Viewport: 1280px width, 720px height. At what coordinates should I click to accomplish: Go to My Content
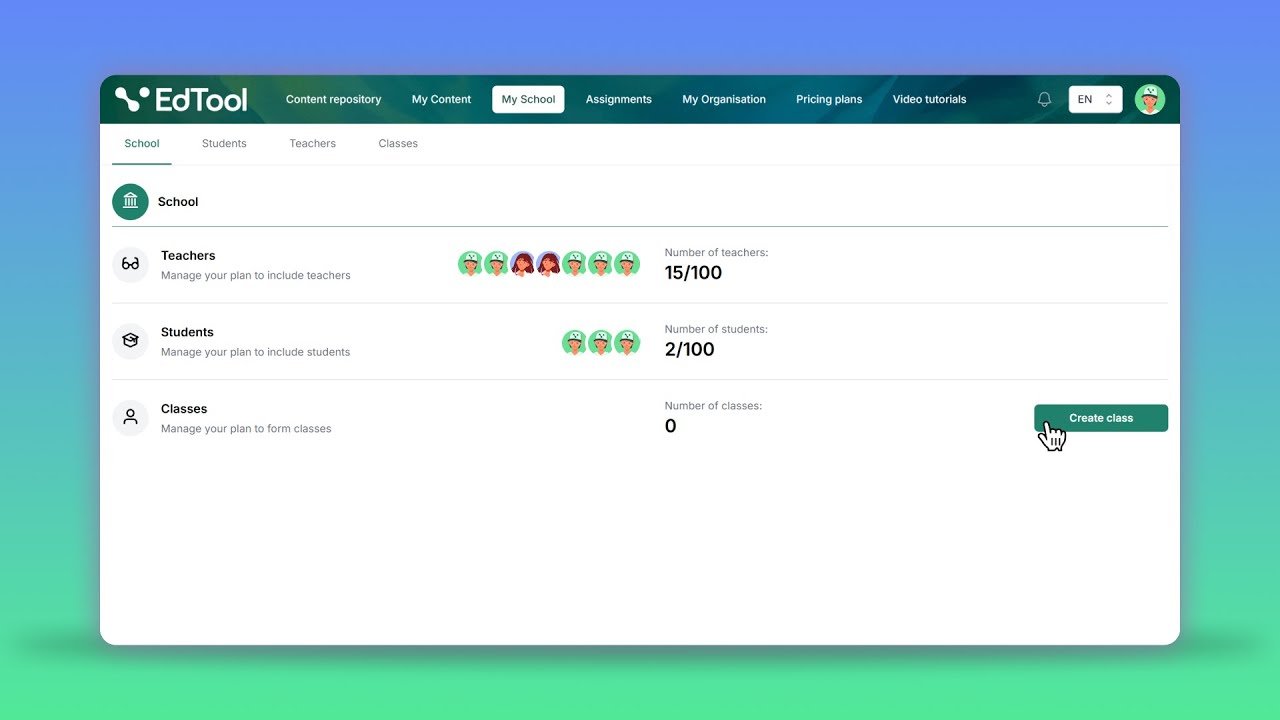[x=441, y=99]
